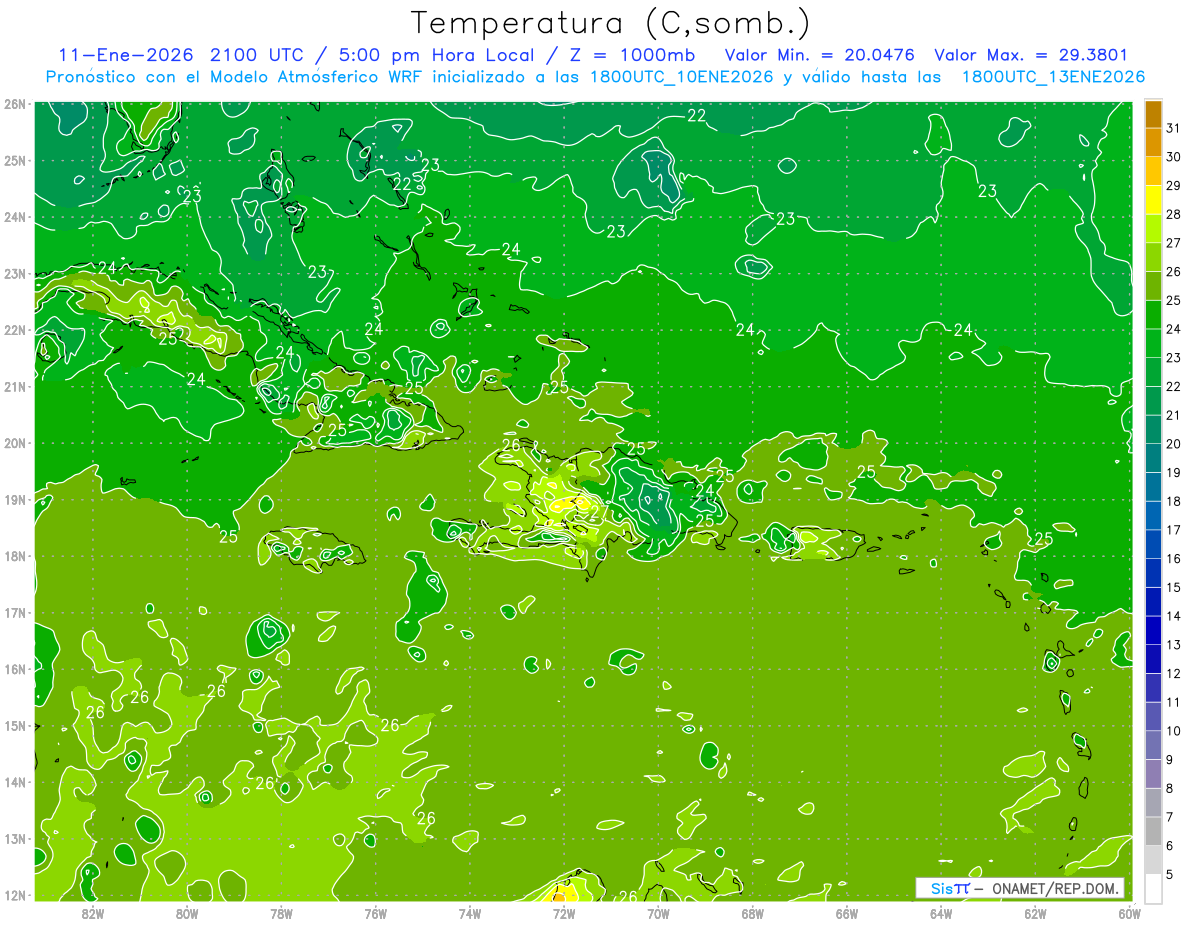Click the "13N" latitude axis label
Image resolution: width=1200 pixels, height=927 pixels.
pyautogui.click(x=14, y=838)
